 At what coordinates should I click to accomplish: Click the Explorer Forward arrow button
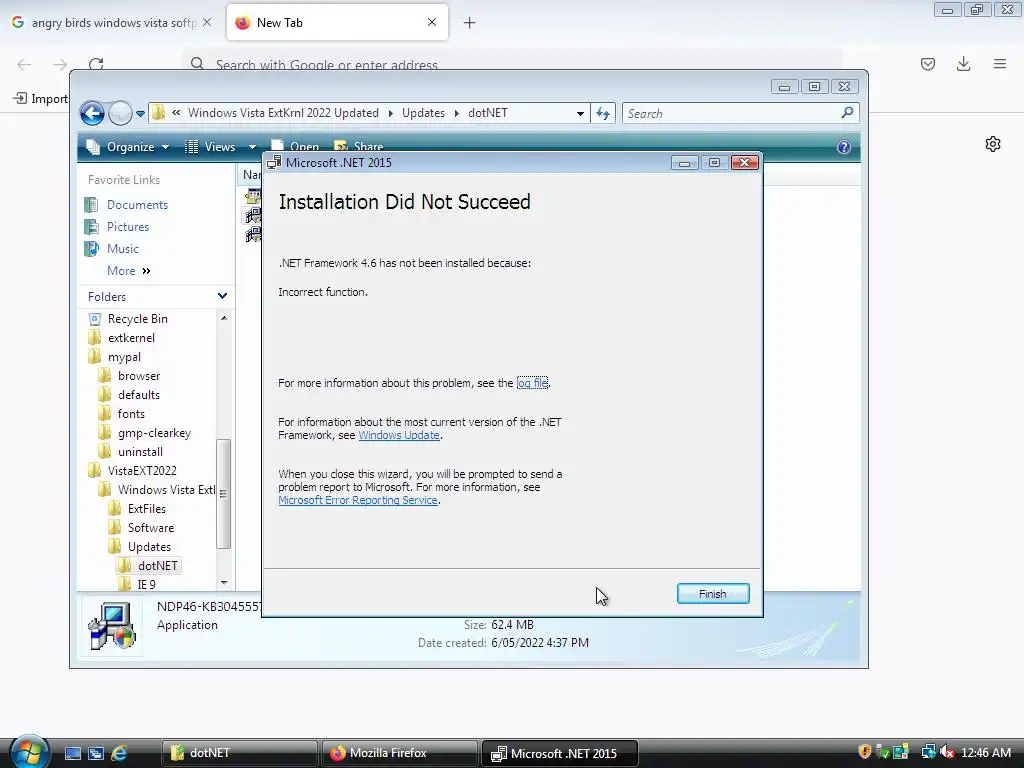tap(120, 114)
